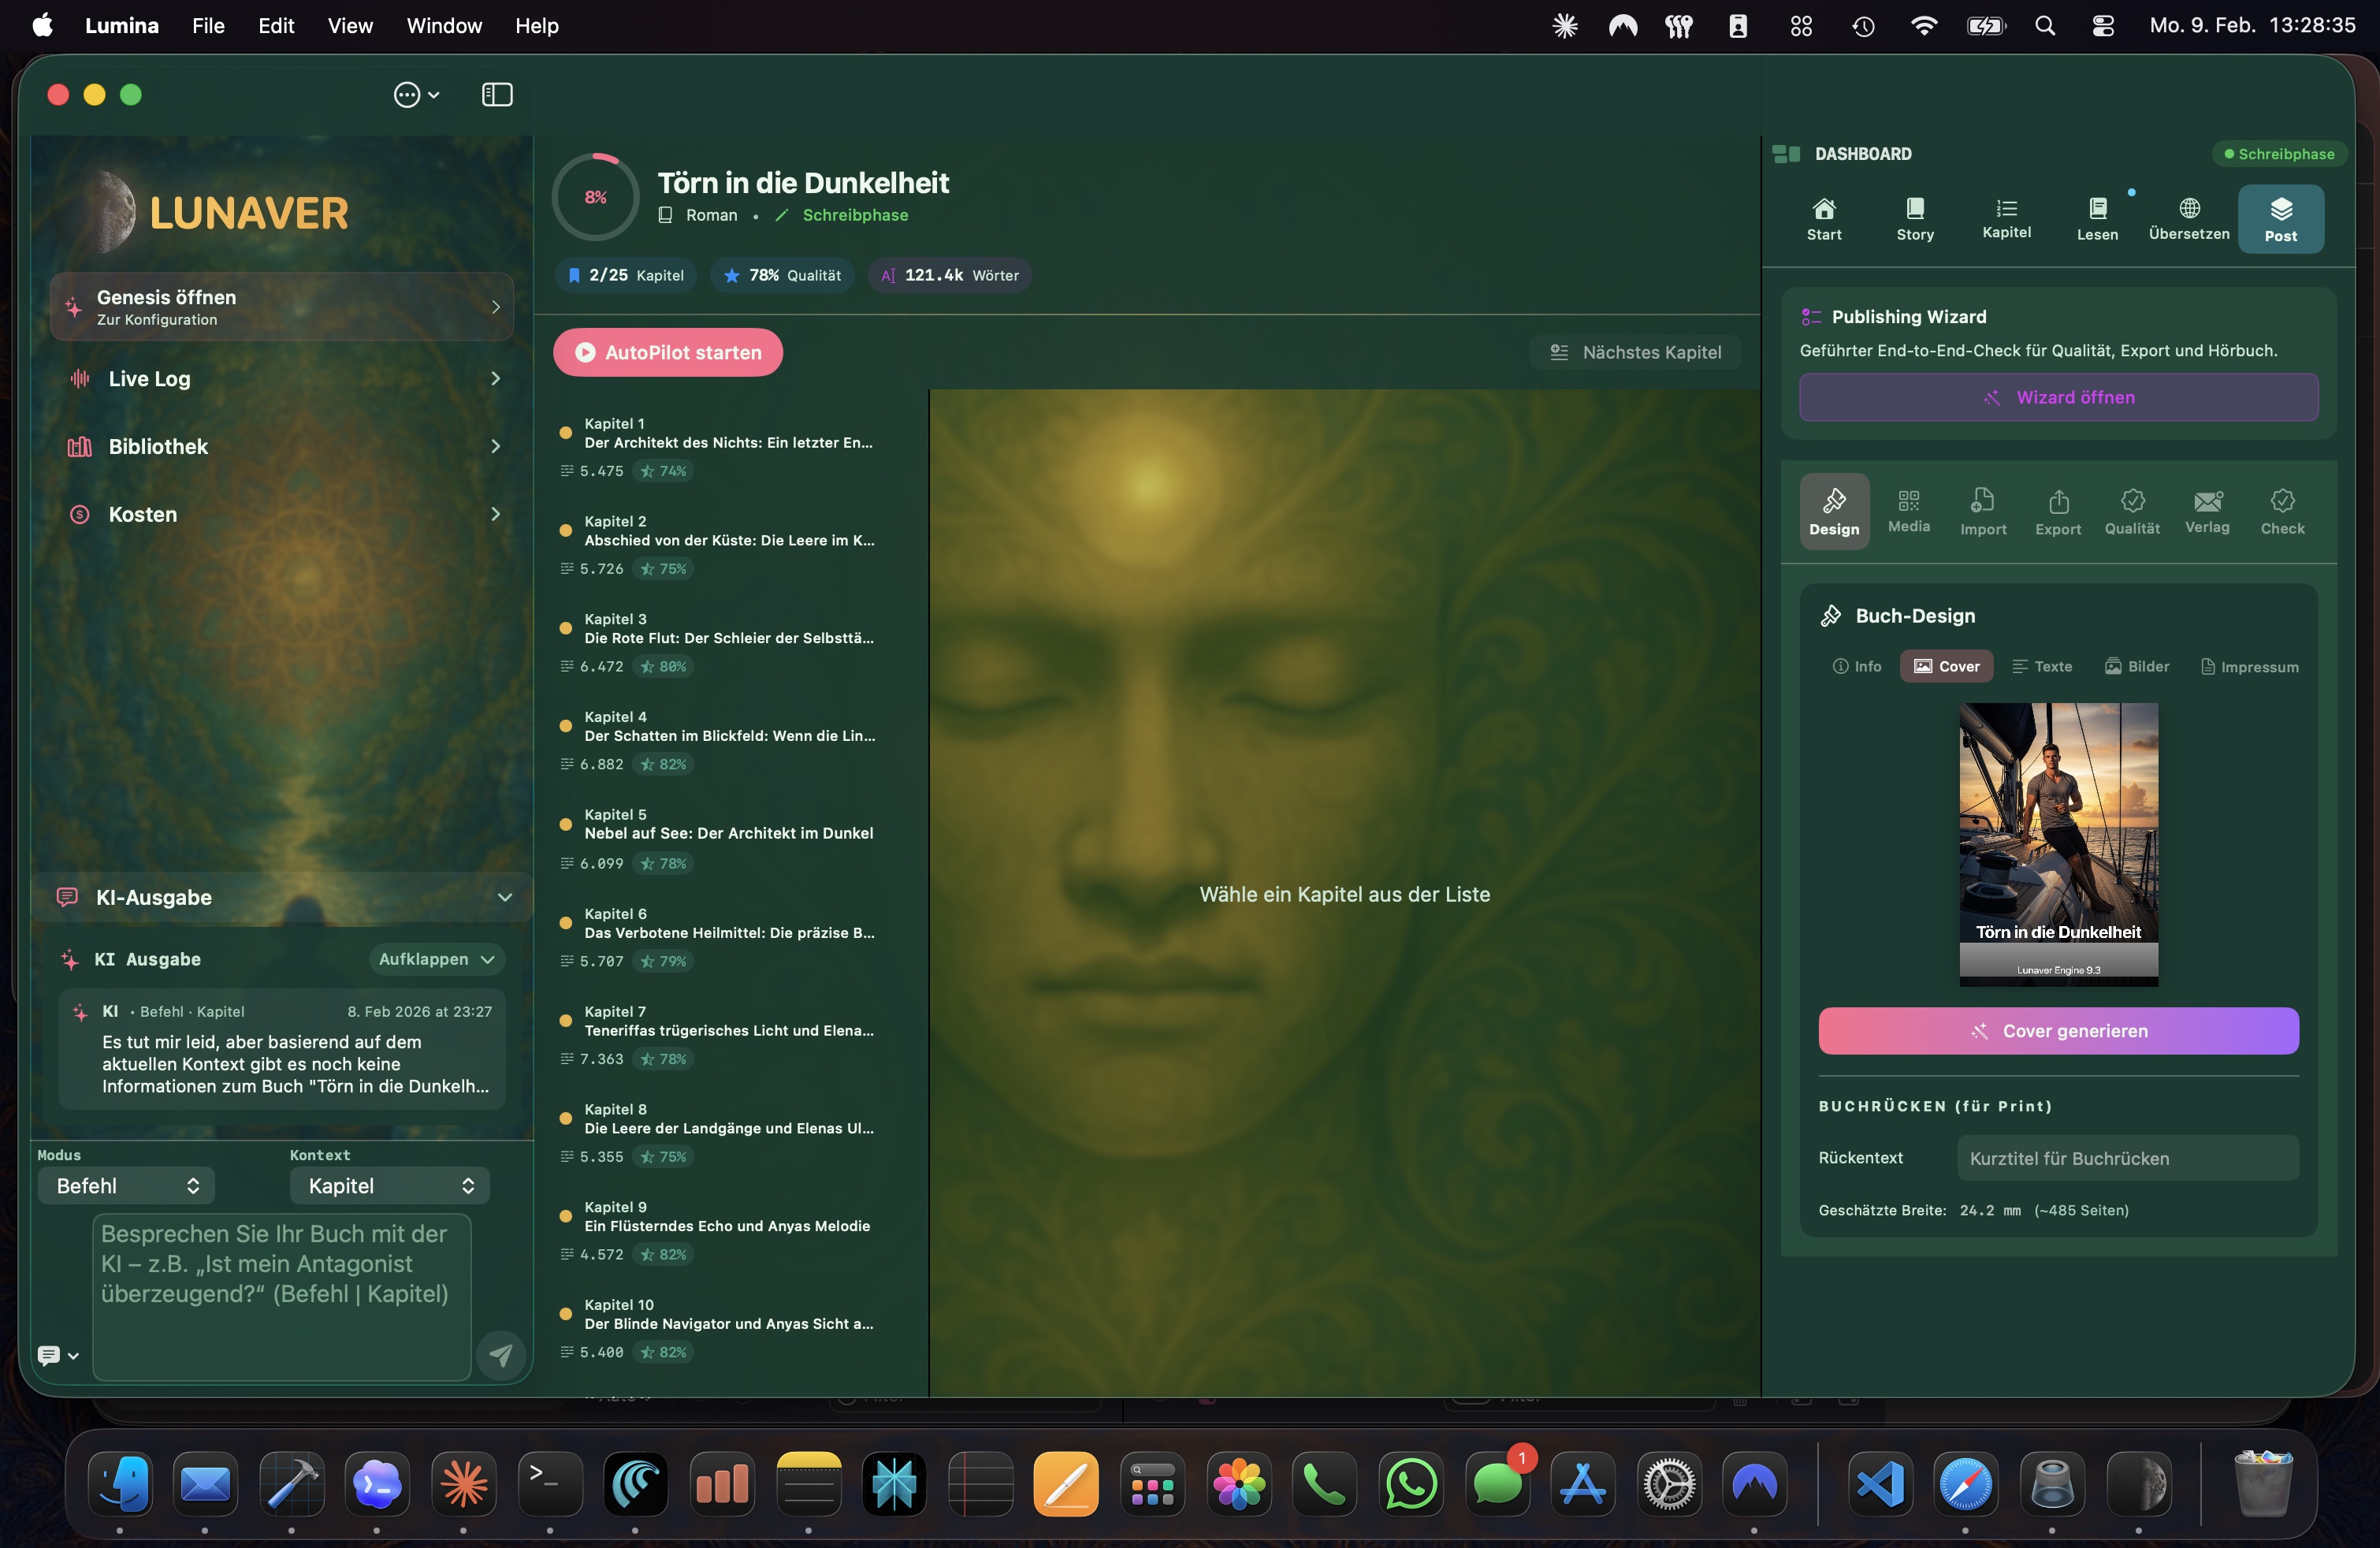Screen dimensions: 2380x1548
Task: Switch to the Schreibphase status toggle
Action: [2280, 153]
